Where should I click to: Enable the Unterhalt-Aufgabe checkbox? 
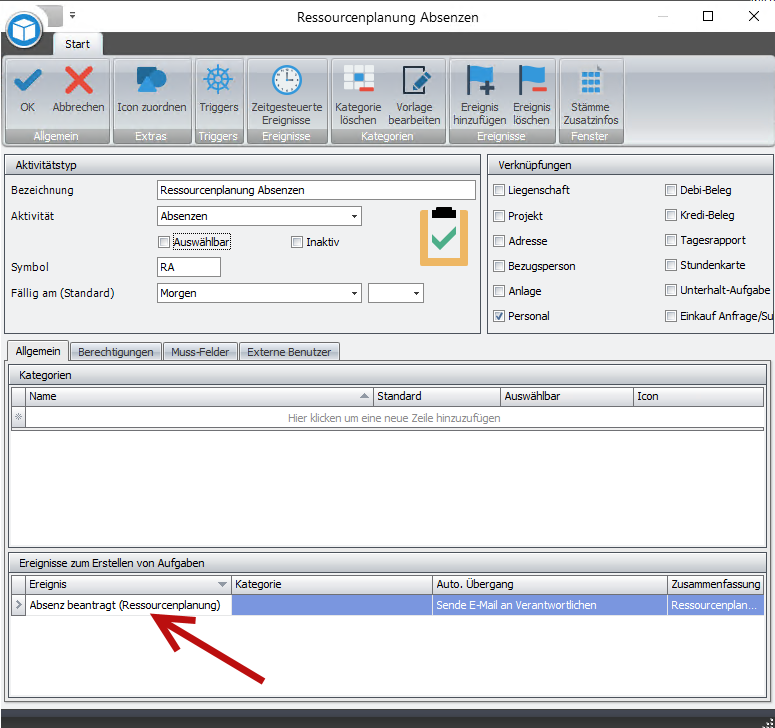[x=671, y=290]
